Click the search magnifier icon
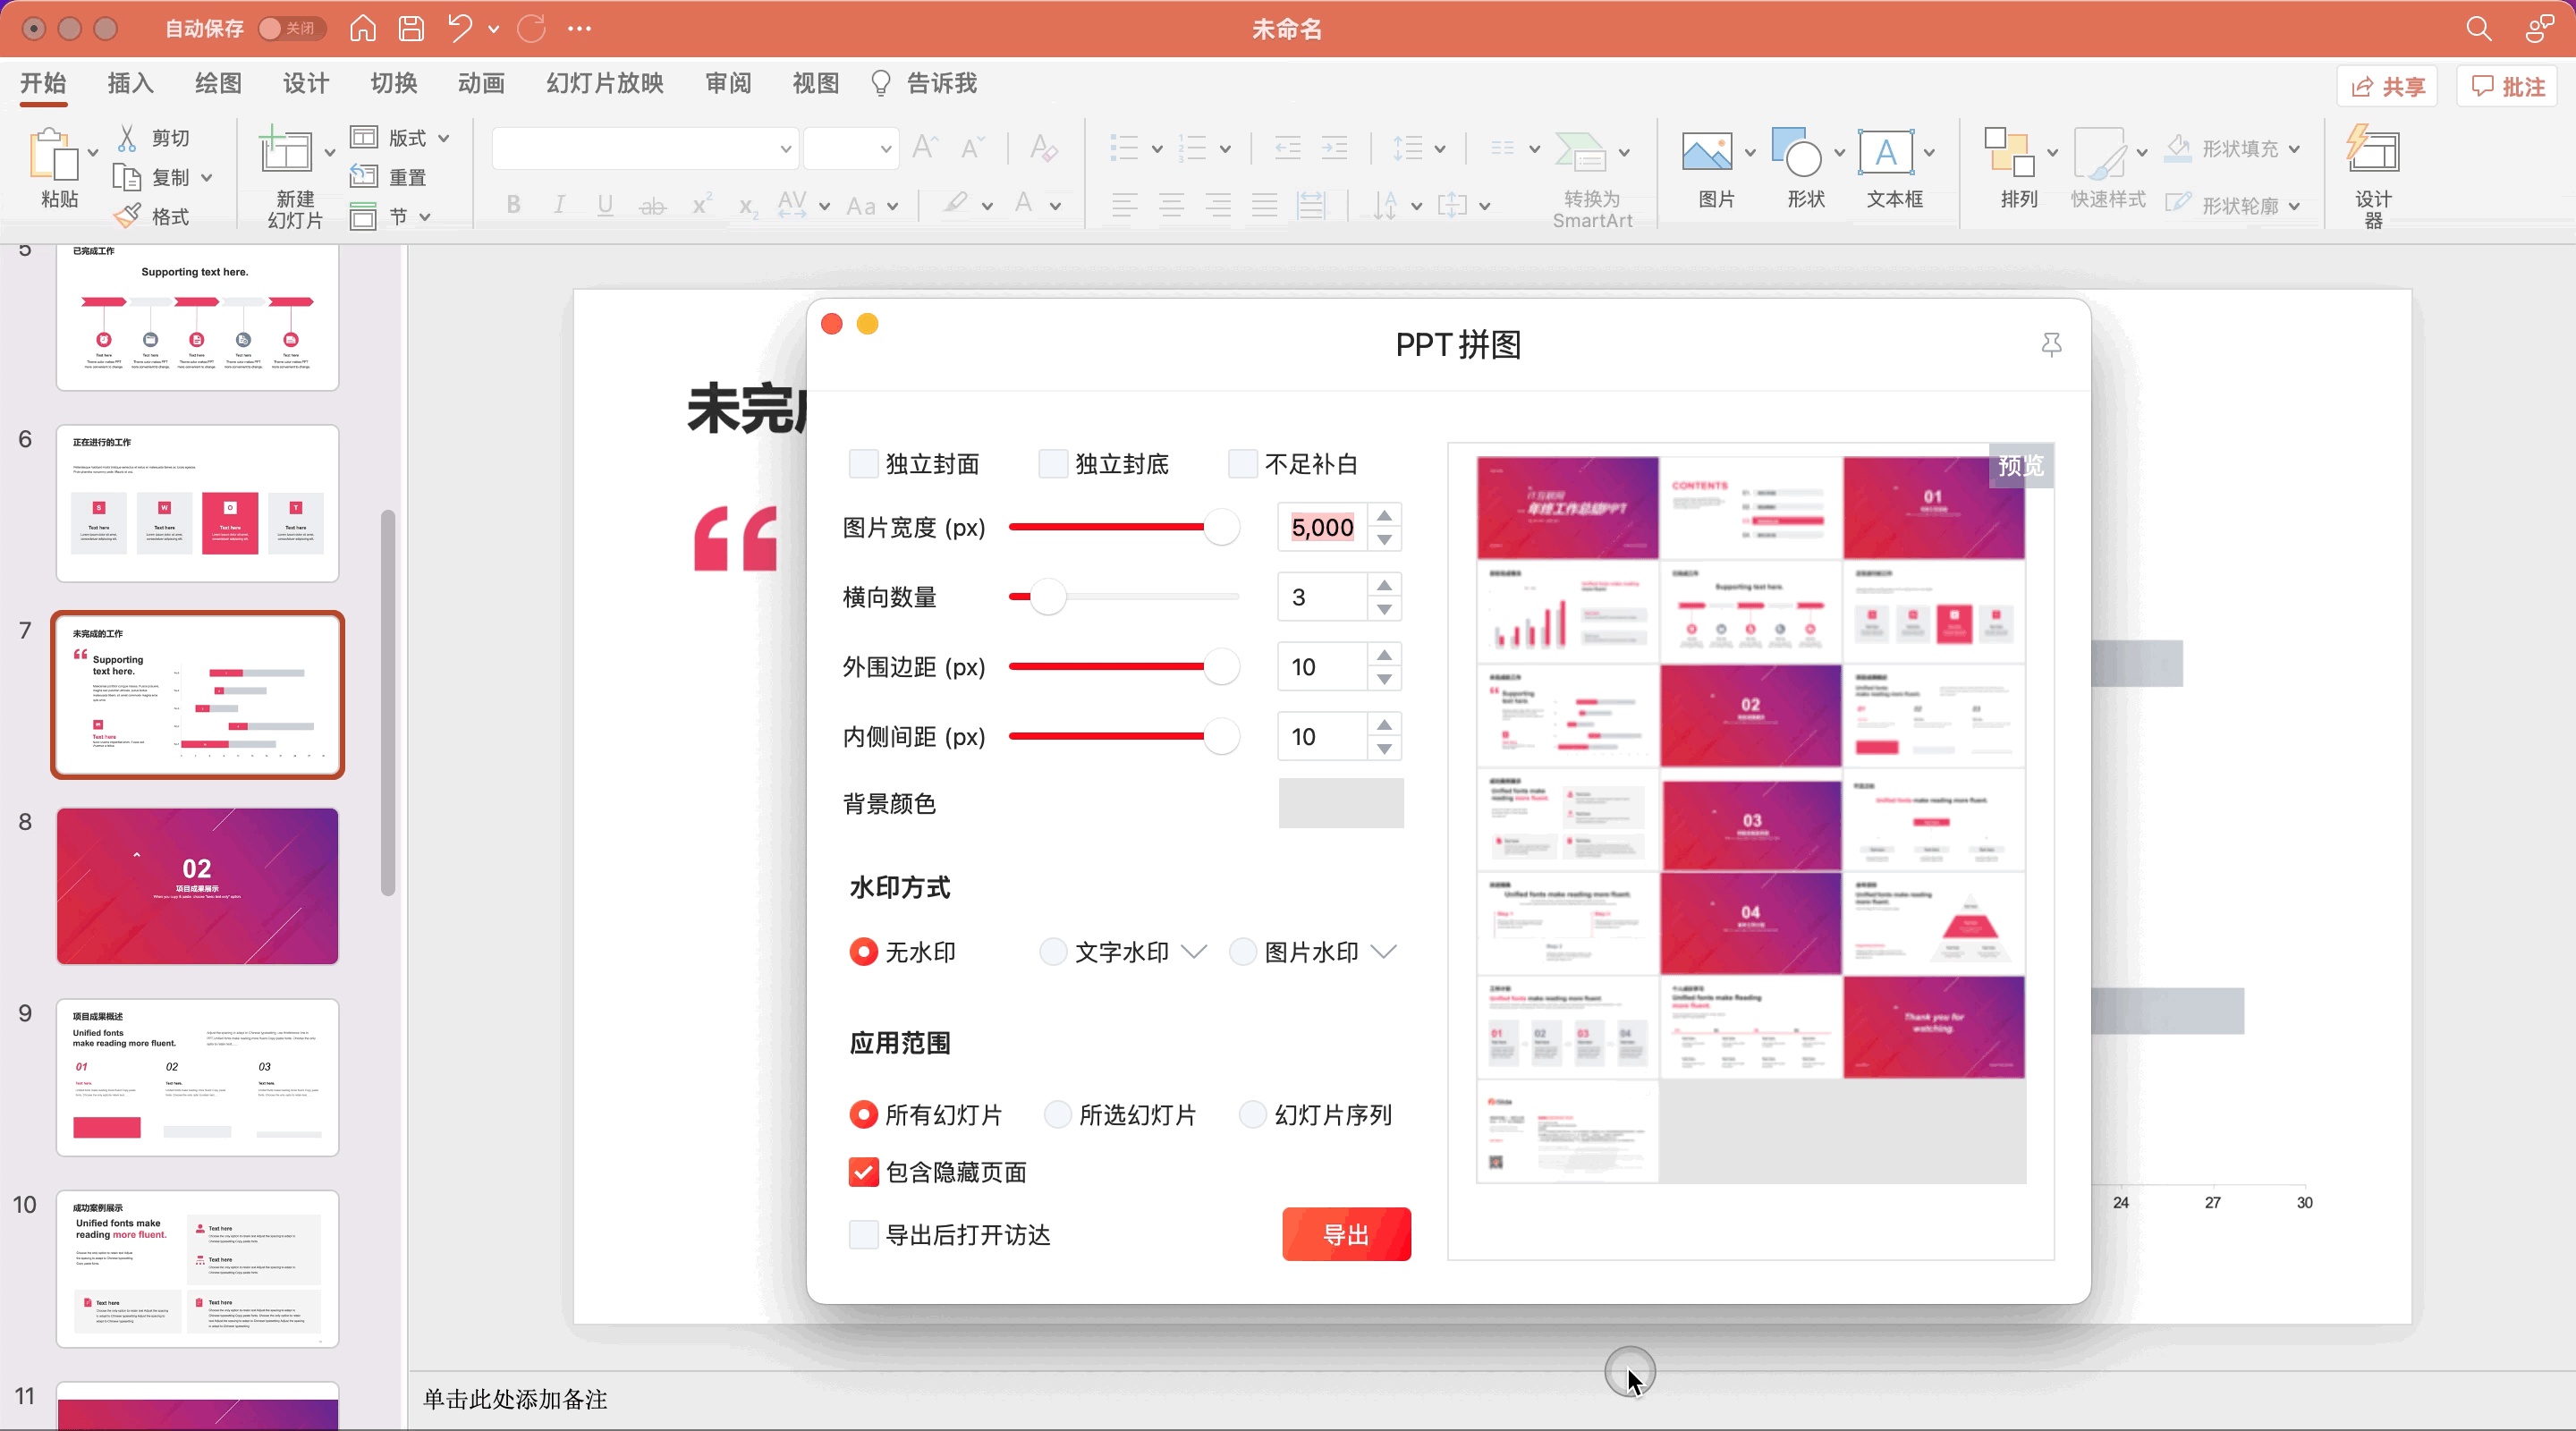 [x=2478, y=28]
